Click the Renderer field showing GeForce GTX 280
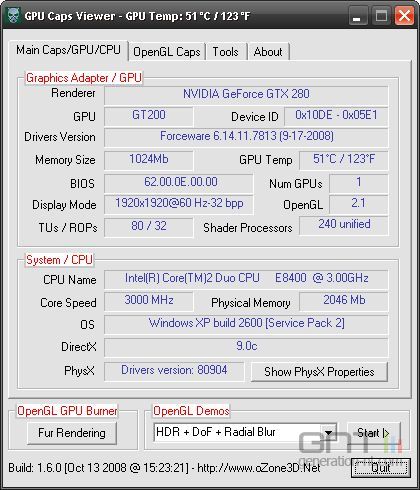The height and width of the screenshot is (490, 420). [246, 95]
